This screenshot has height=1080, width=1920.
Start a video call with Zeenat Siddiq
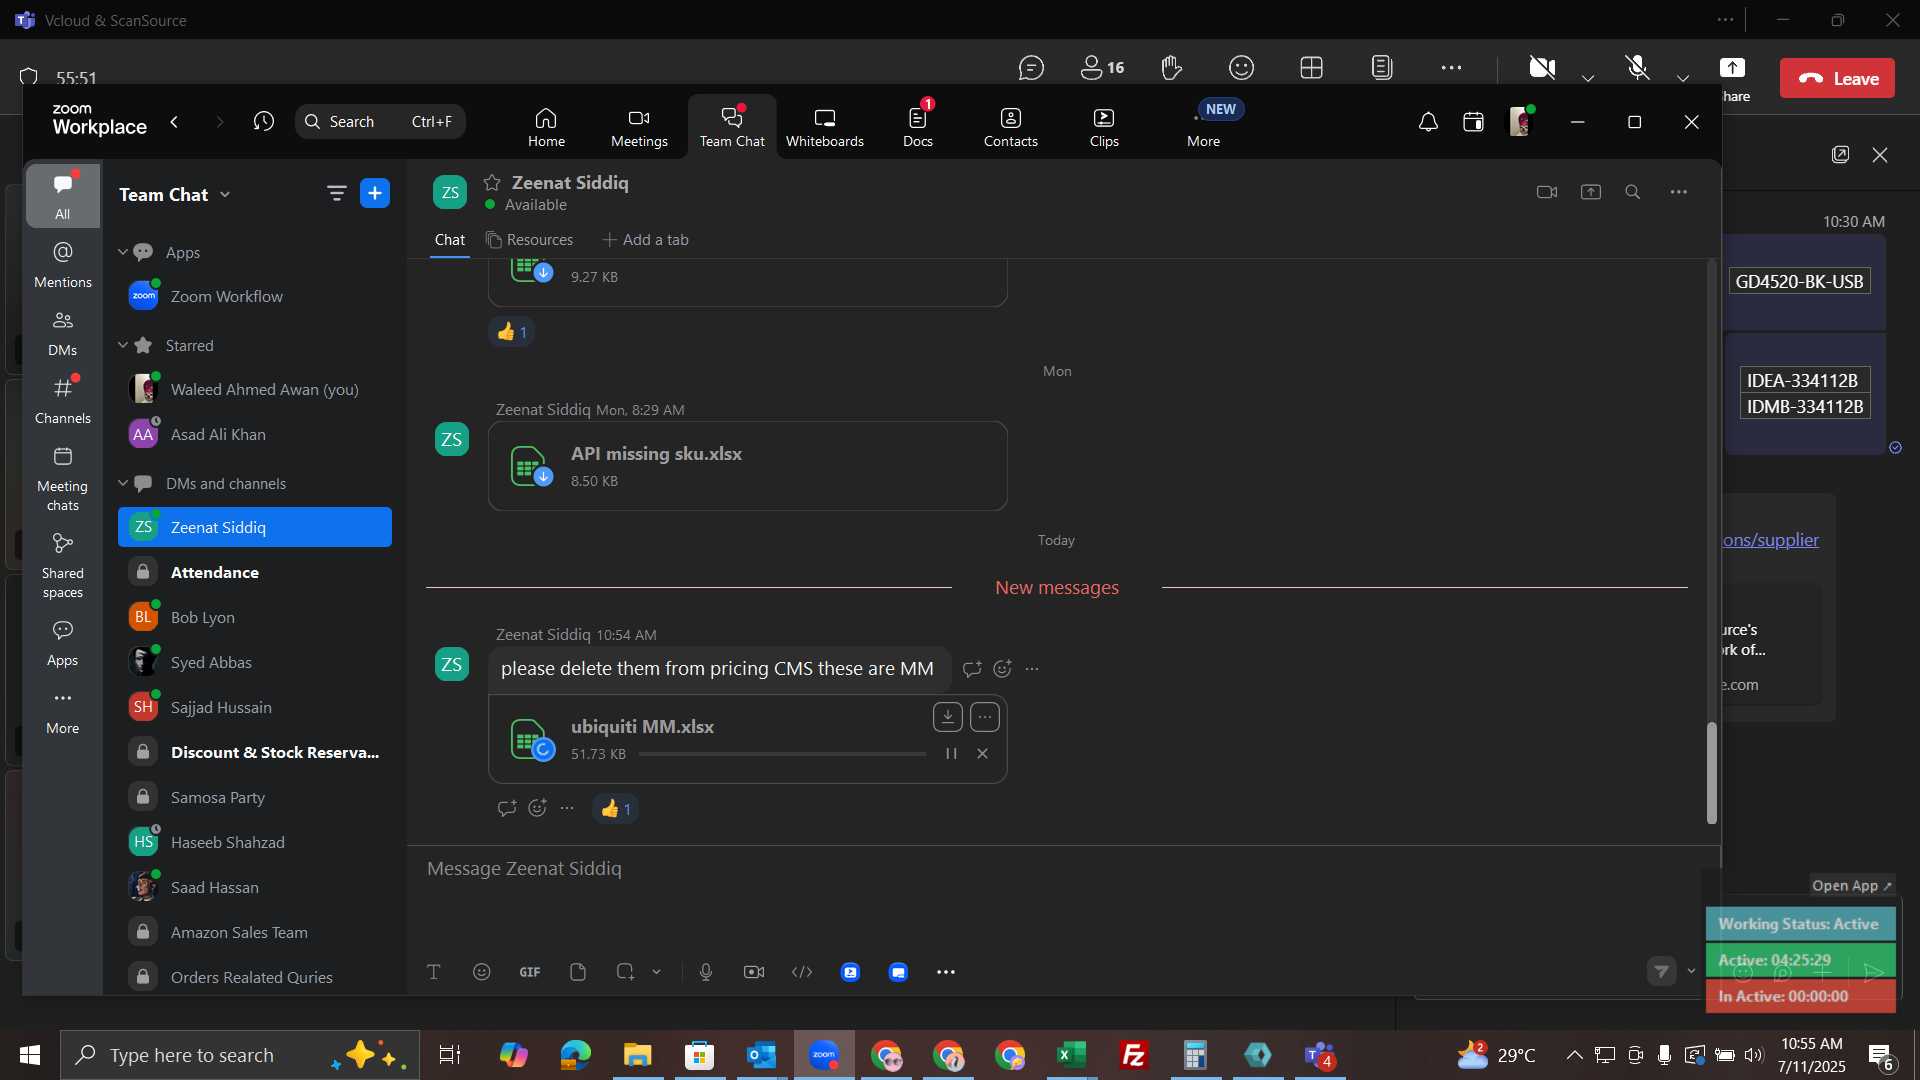[x=1547, y=192]
